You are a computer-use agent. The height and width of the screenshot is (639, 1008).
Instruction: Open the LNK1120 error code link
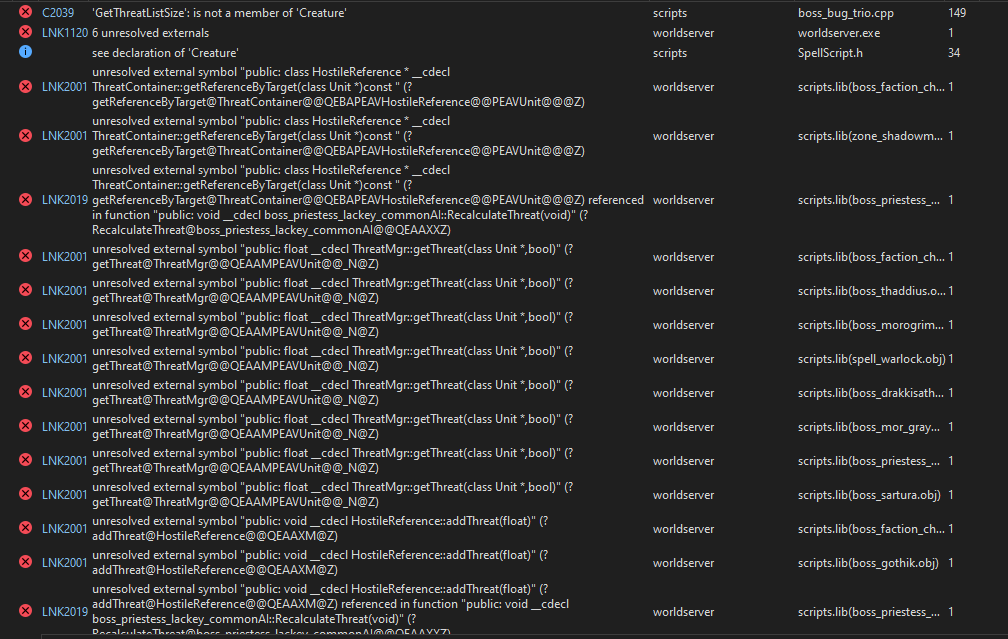[65, 33]
